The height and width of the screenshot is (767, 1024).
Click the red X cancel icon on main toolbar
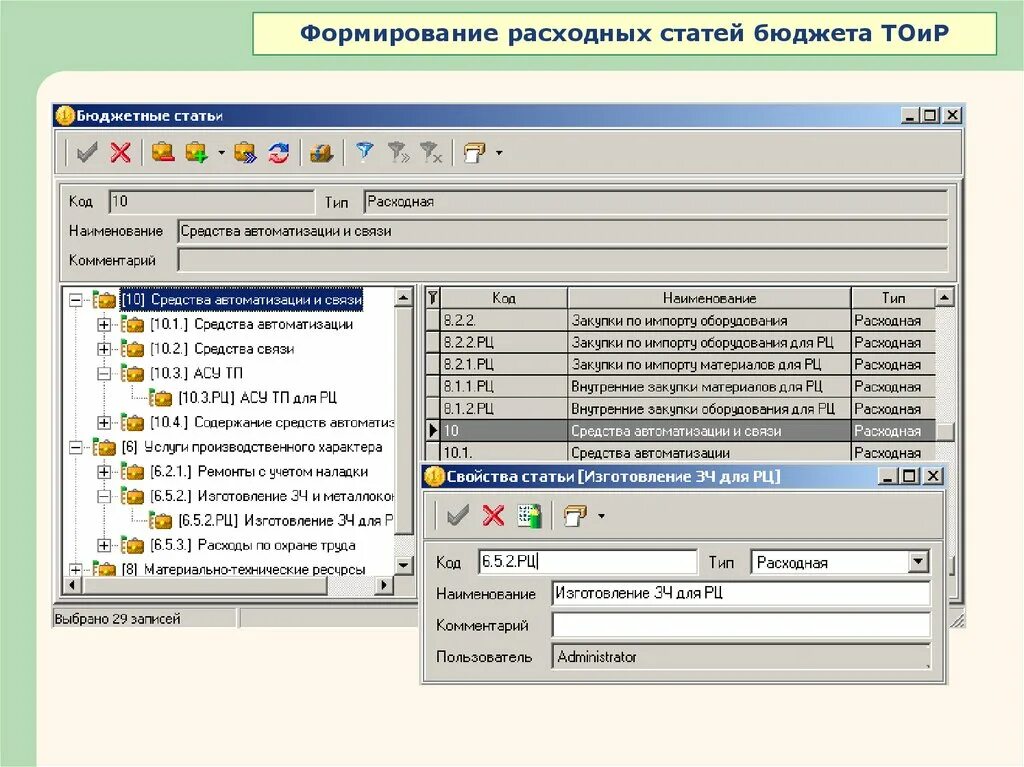(120, 152)
